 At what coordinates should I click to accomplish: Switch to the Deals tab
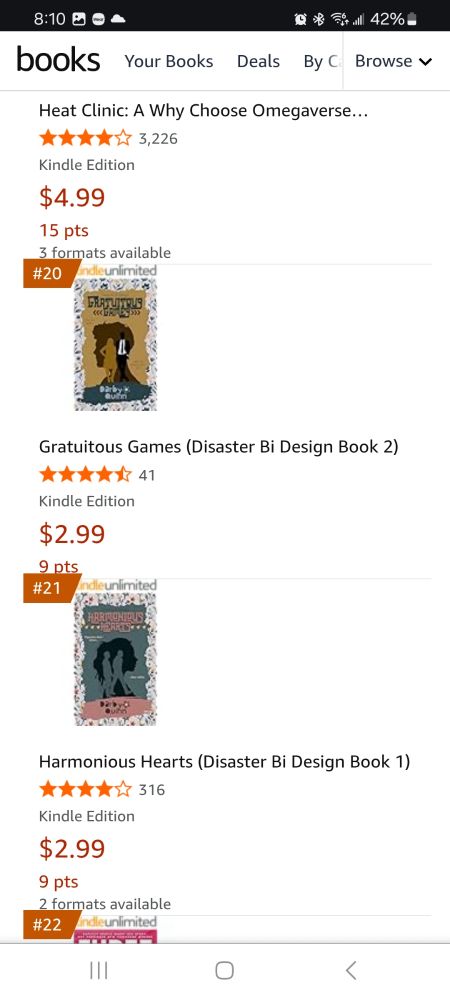258,61
